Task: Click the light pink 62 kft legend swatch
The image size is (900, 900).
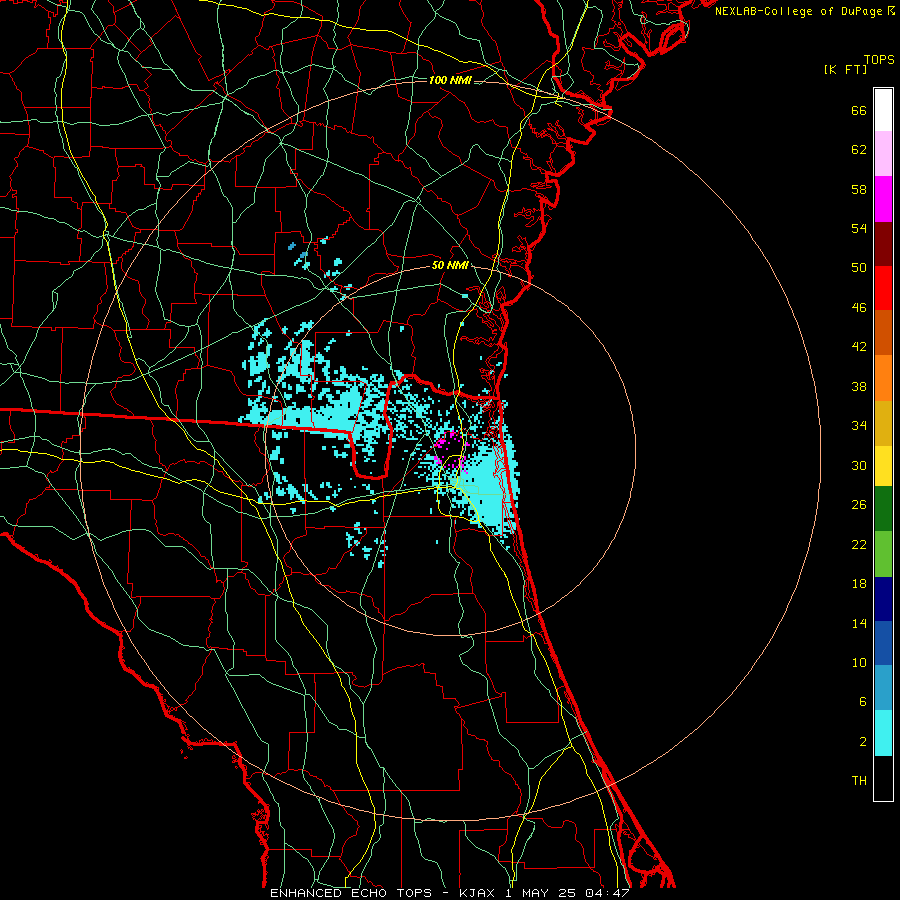Action: [x=883, y=154]
